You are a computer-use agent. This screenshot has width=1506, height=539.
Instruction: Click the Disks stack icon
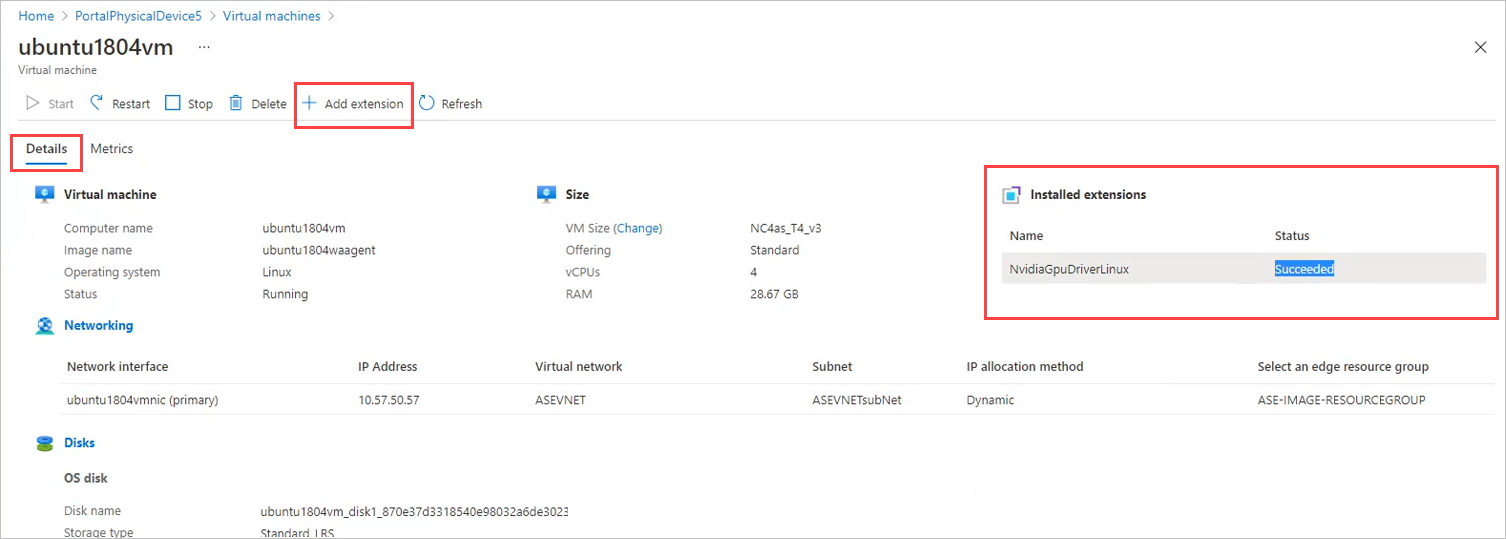pos(44,442)
